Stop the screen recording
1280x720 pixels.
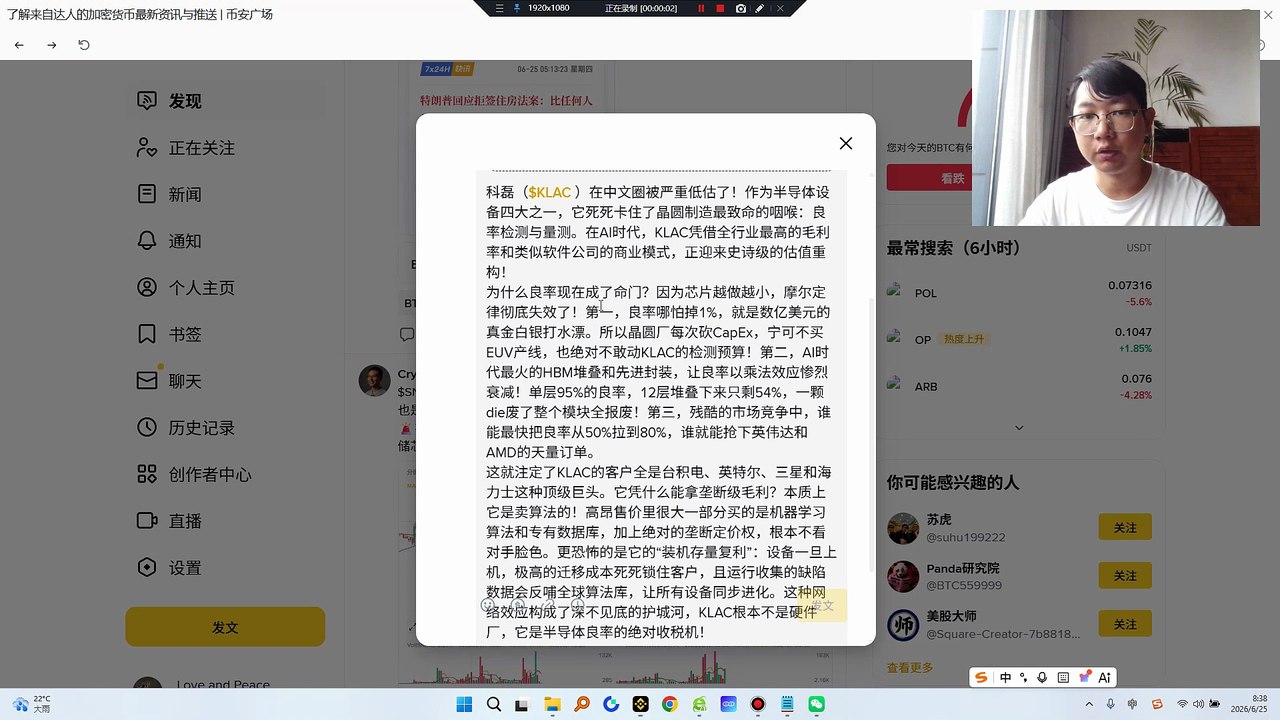coord(720,8)
